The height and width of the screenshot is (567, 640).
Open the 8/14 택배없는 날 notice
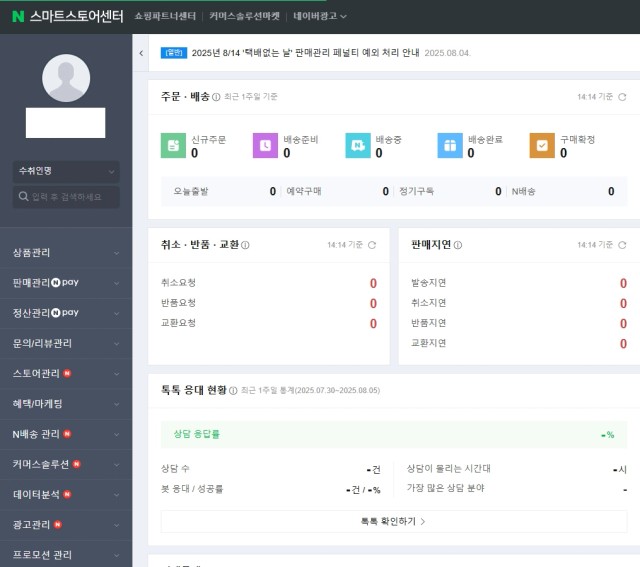[x=305, y=53]
